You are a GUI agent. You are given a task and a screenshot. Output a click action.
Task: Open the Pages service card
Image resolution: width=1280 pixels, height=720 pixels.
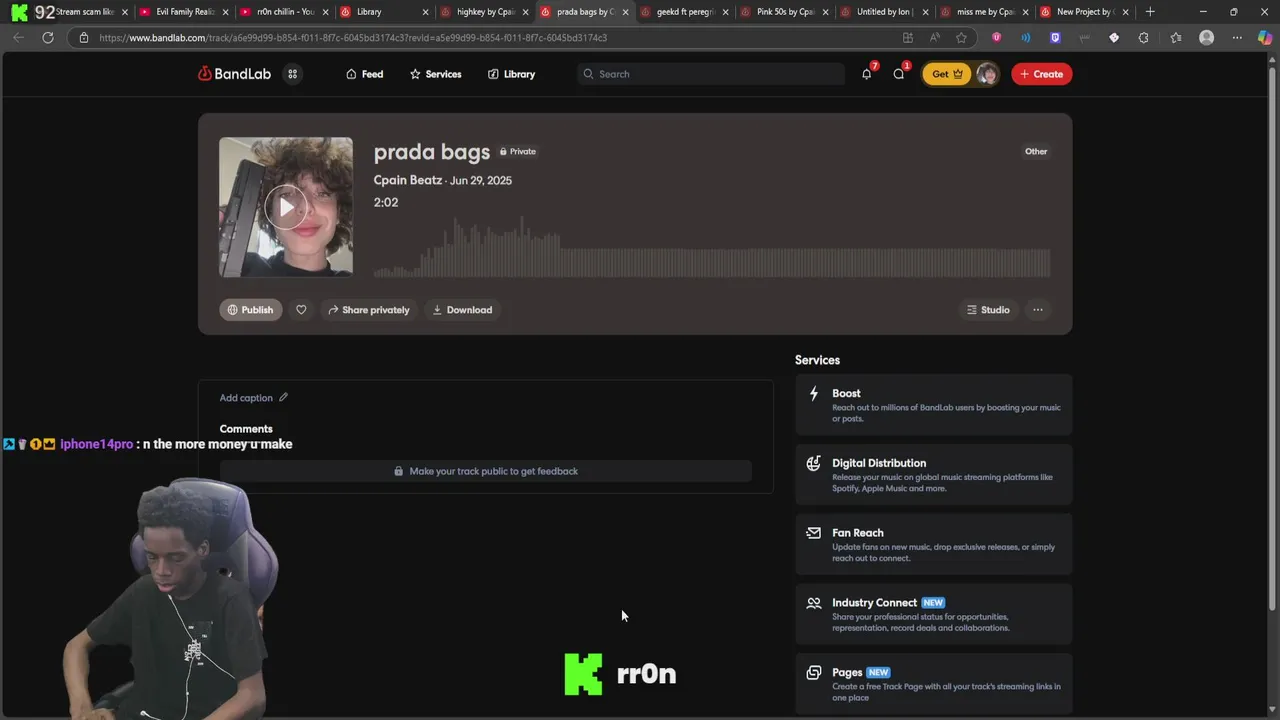coord(933,684)
